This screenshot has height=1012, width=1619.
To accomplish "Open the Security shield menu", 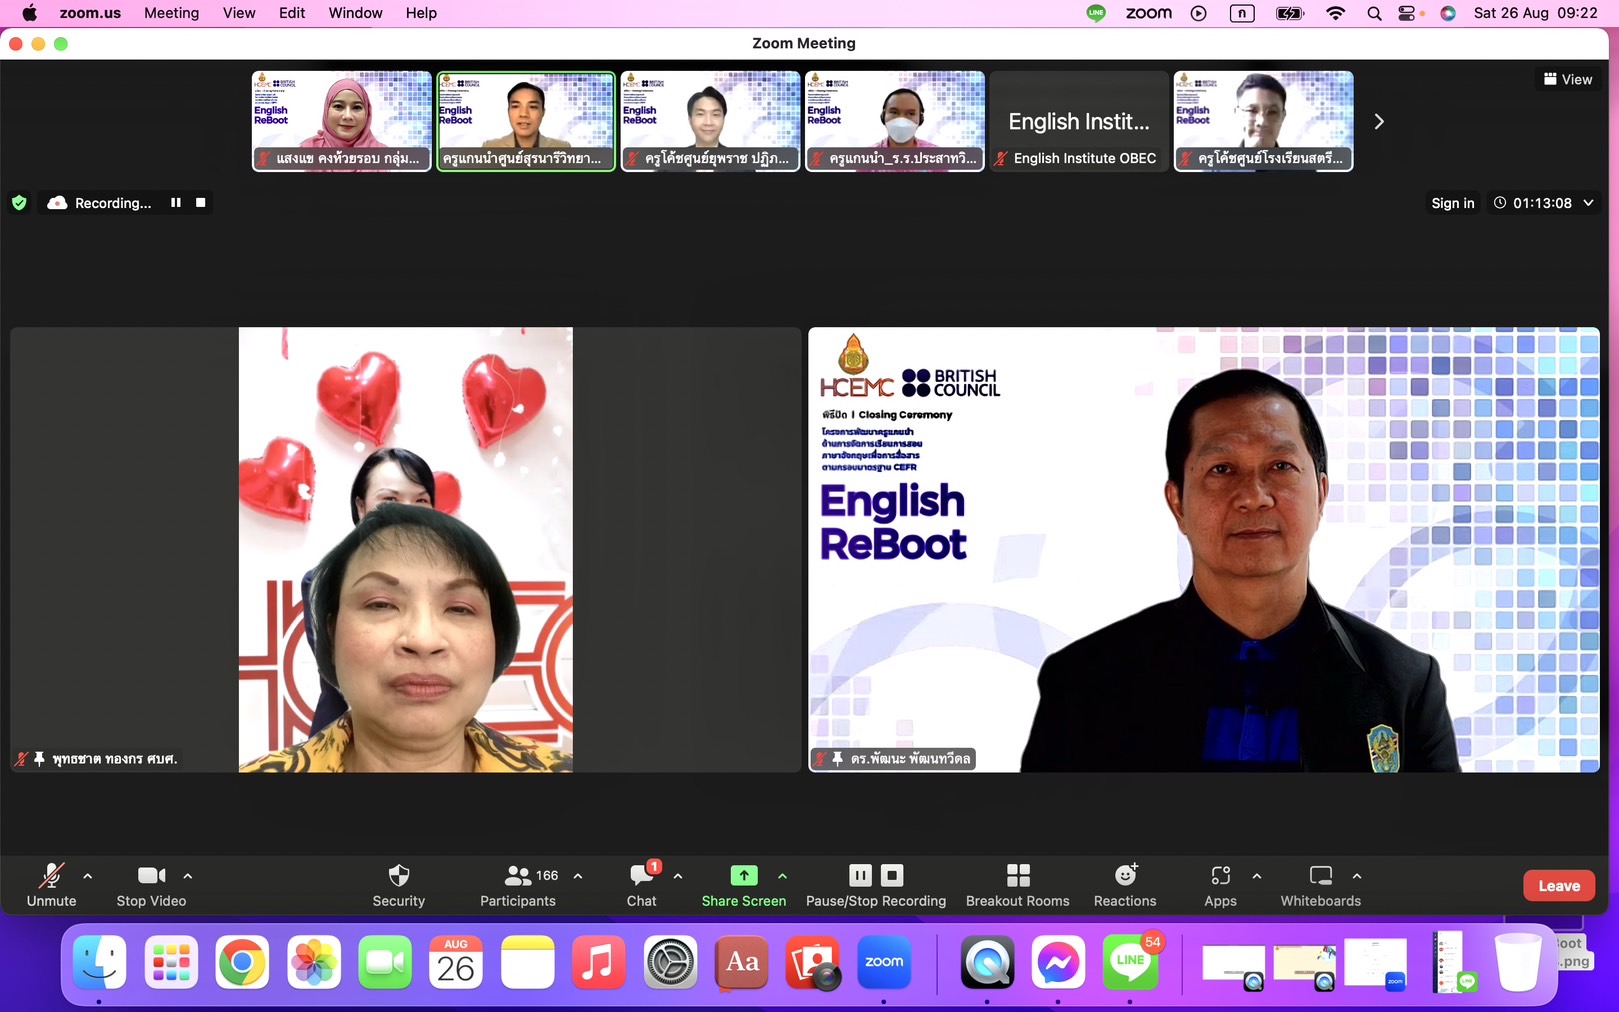I will 398,885.
